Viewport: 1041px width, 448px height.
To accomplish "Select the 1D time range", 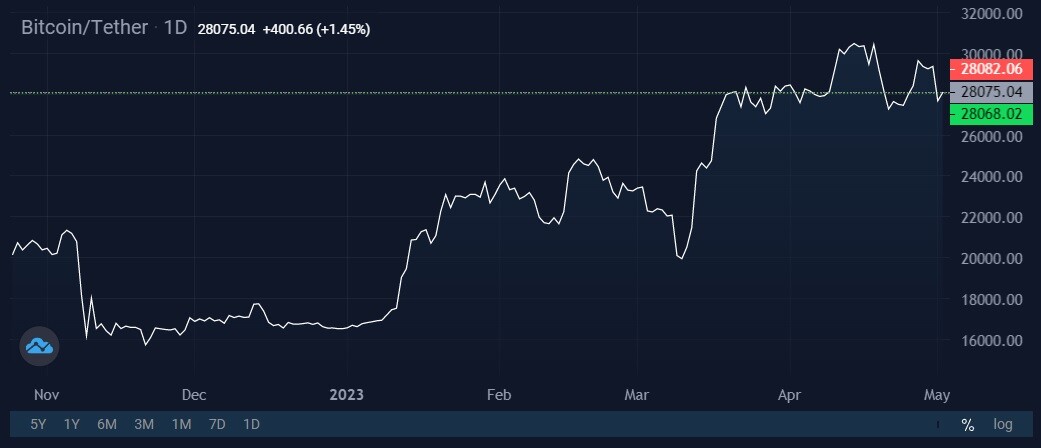I will (251, 425).
